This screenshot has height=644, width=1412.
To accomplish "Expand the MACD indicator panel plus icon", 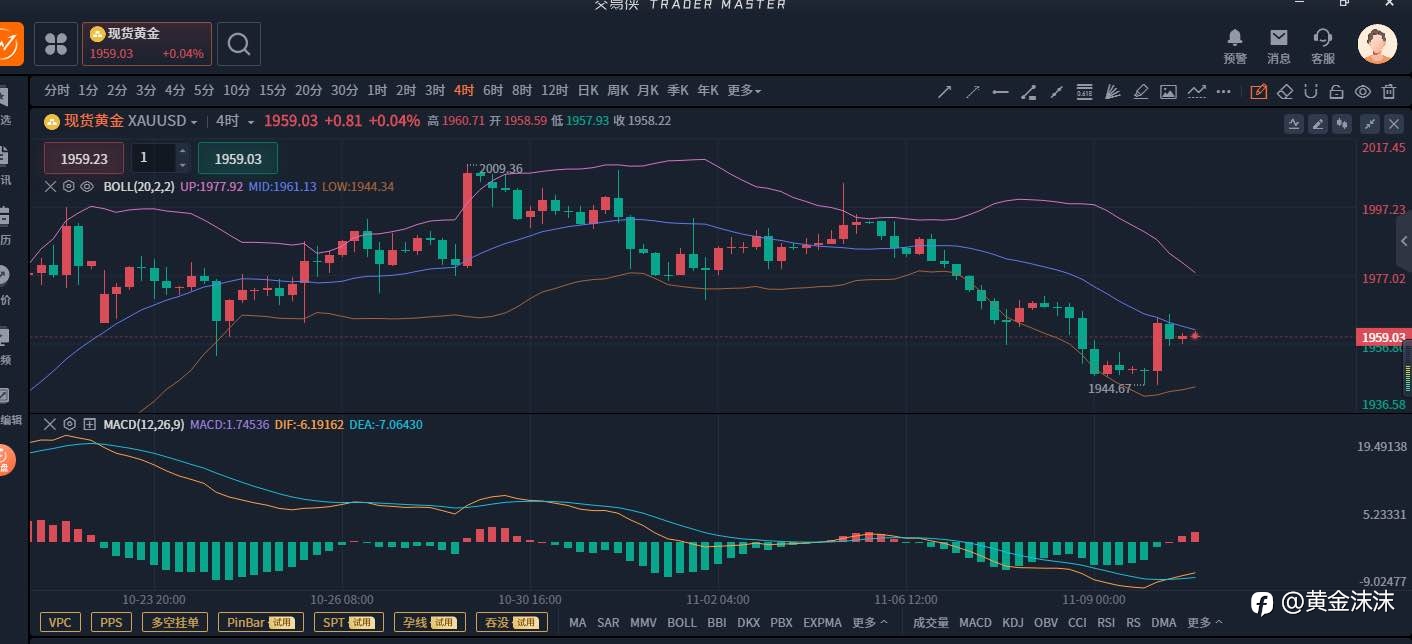I will tap(89, 424).
